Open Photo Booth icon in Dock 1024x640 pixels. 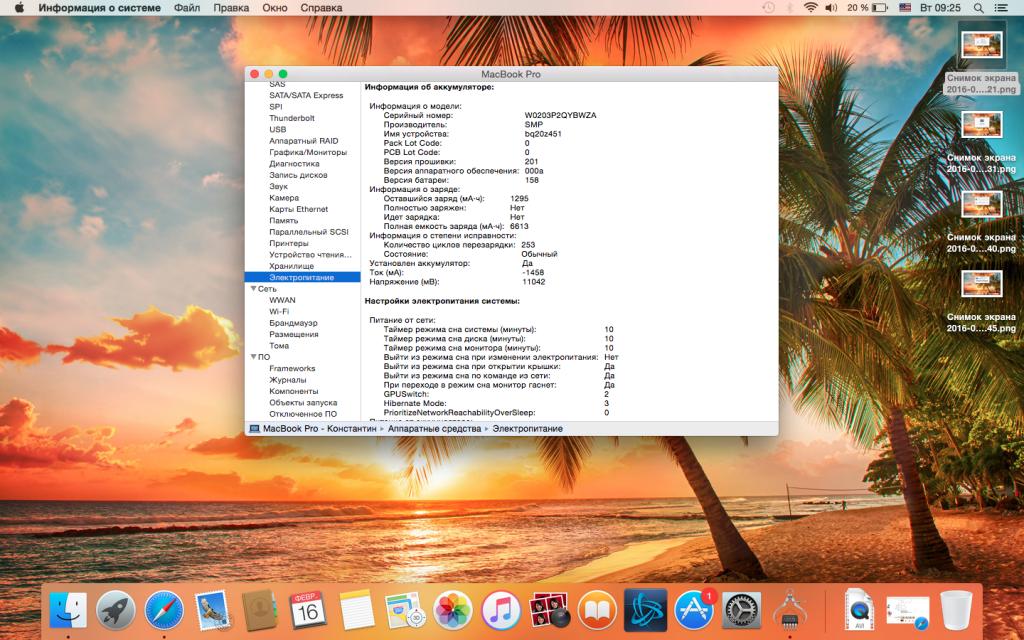pyautogui.click(x=549, y=611)
